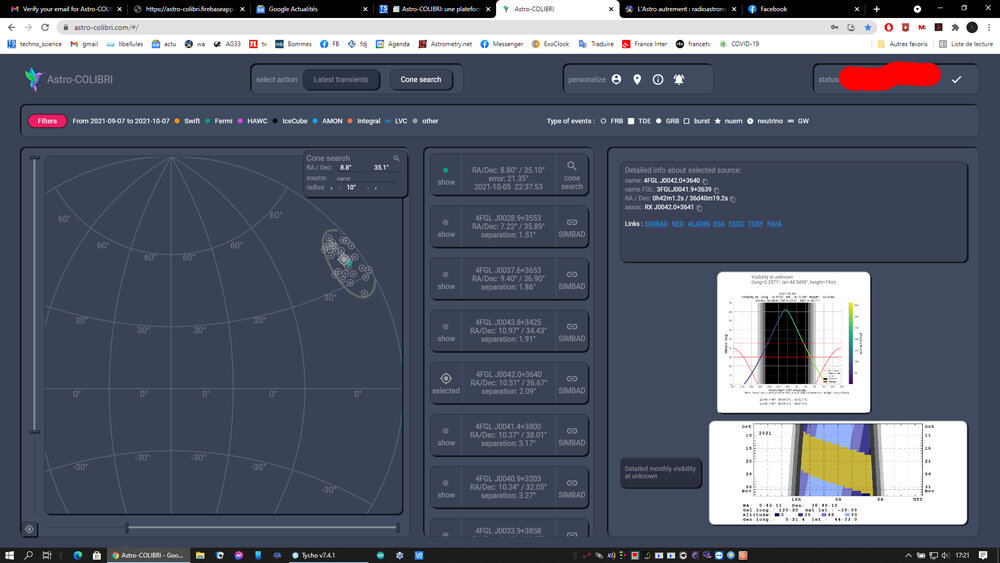Switch to Google Actualités browser tab
This screenshot has height=563, width=1000.
pyautogui.click(x=311, y=9)
